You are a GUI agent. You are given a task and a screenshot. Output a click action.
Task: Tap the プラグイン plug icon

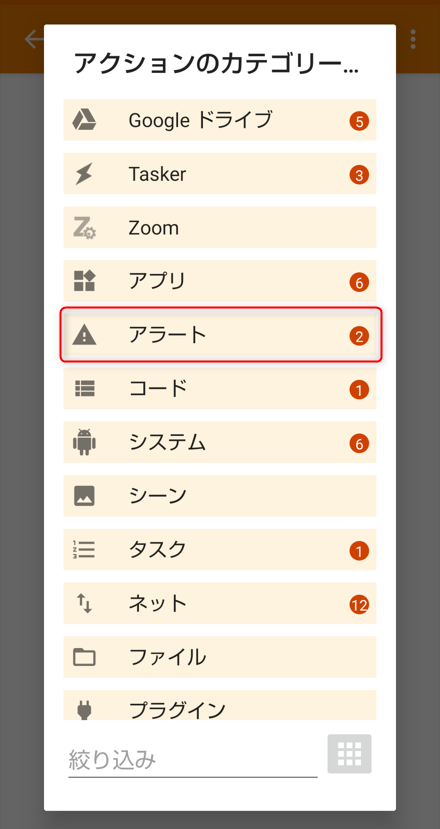84,709
